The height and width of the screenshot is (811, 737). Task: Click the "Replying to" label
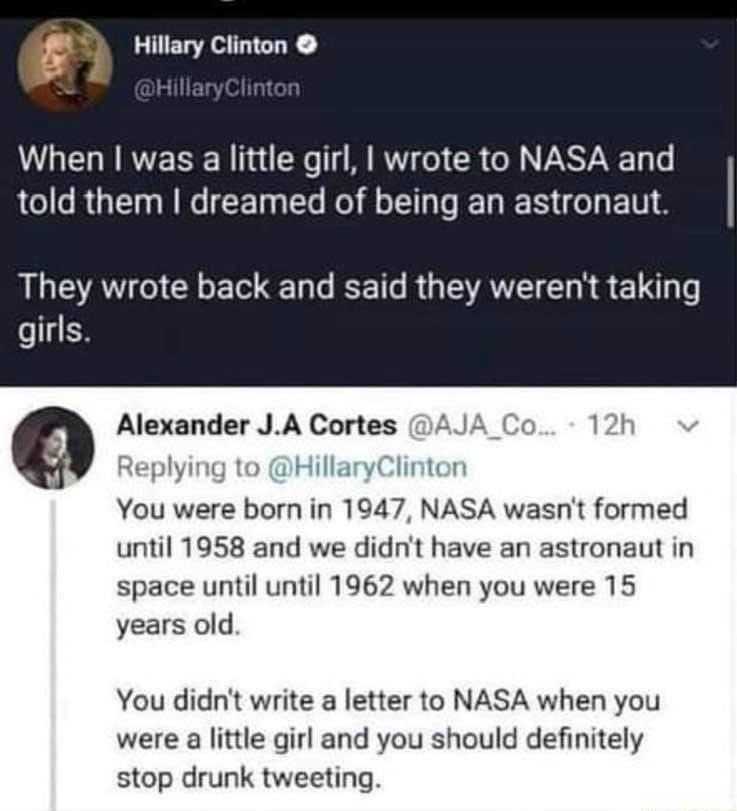coord(188,467)
